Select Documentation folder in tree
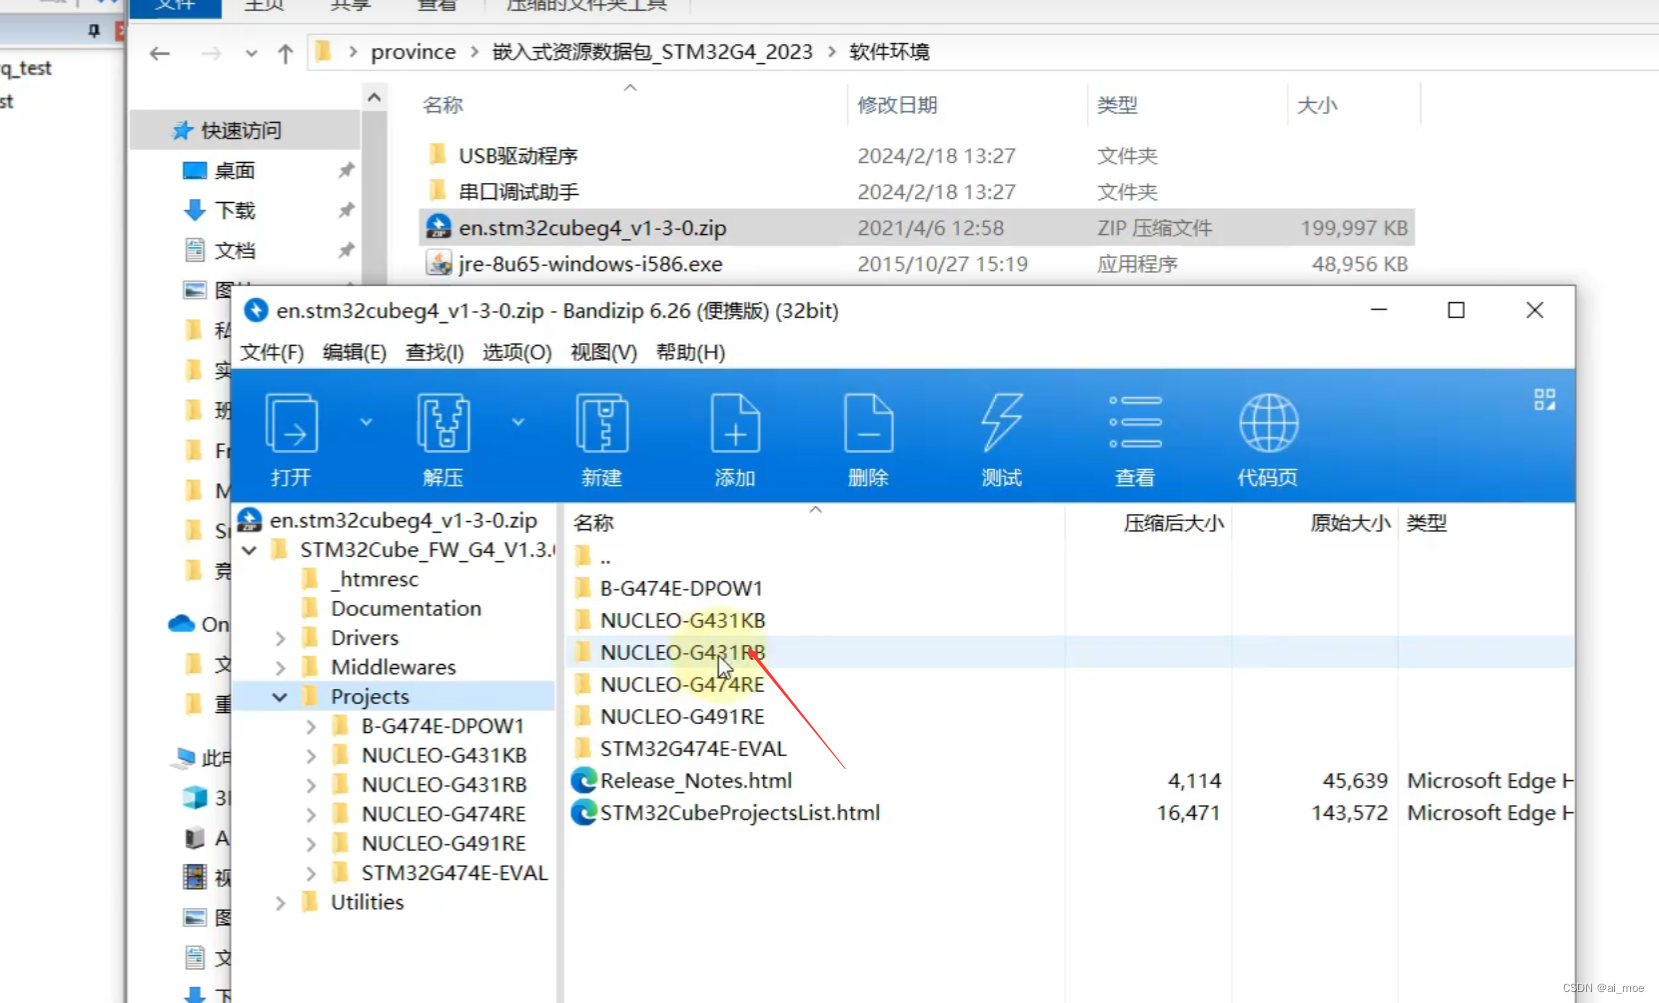 (x=406, y=608)
